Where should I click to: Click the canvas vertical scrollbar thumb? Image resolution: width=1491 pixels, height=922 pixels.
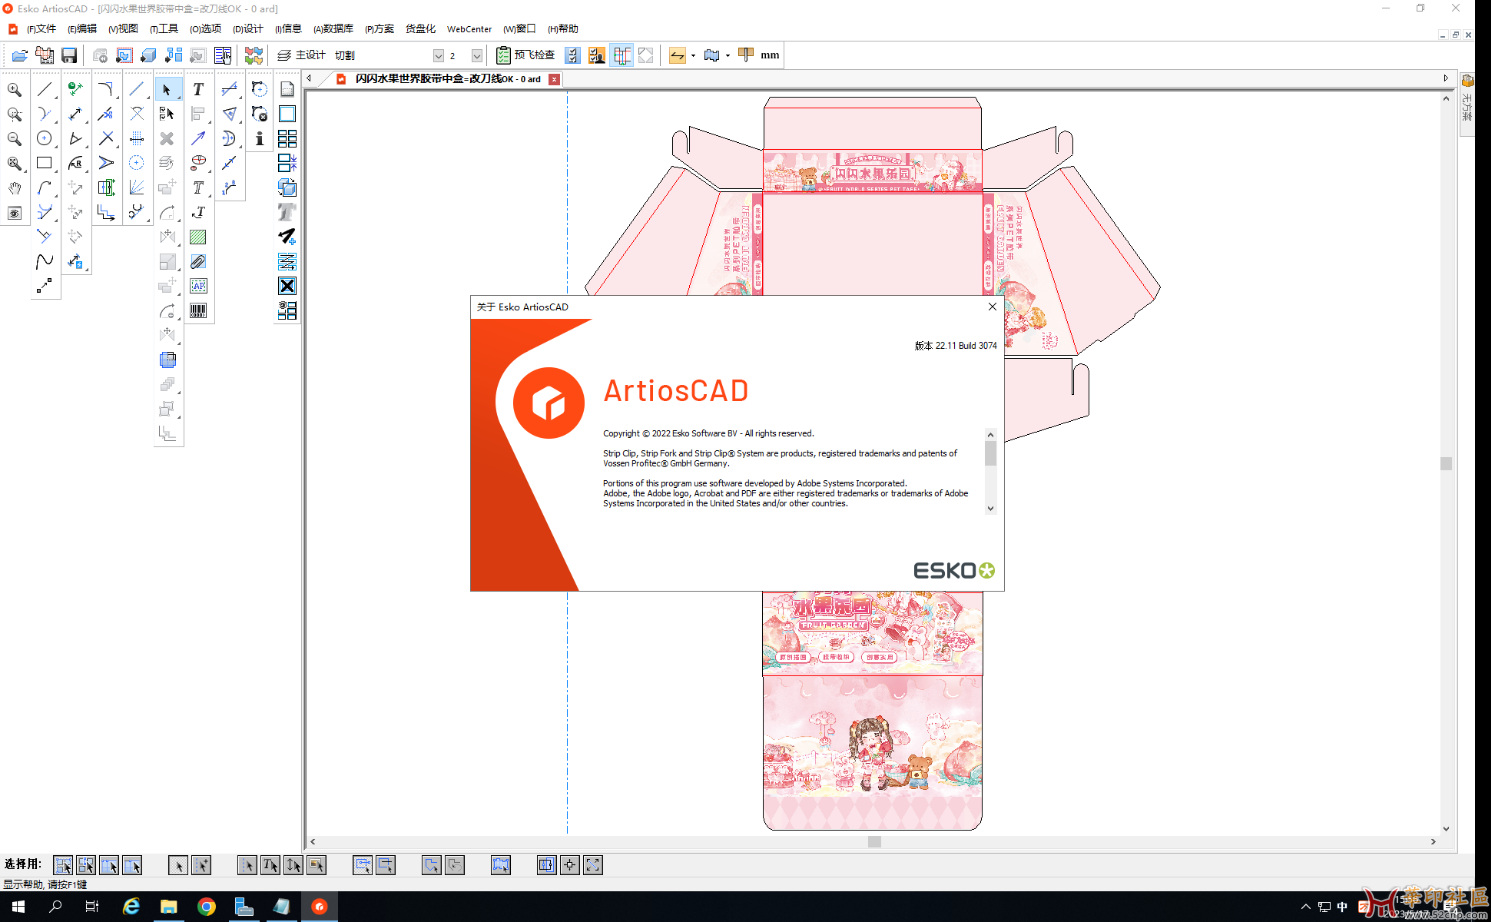(x=1446, y=463)
